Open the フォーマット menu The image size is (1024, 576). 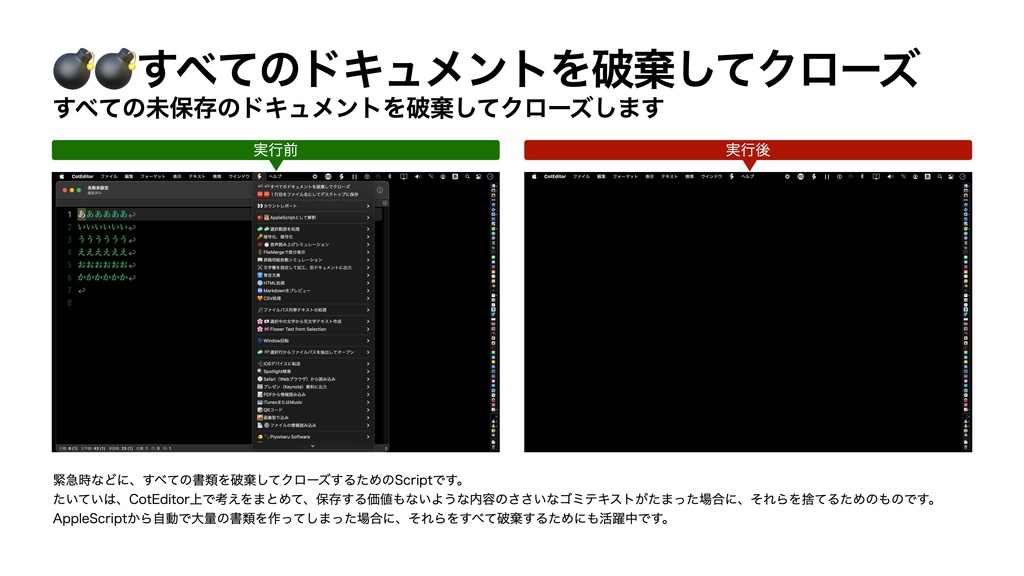pyautogui.click(x=152, y=176)
